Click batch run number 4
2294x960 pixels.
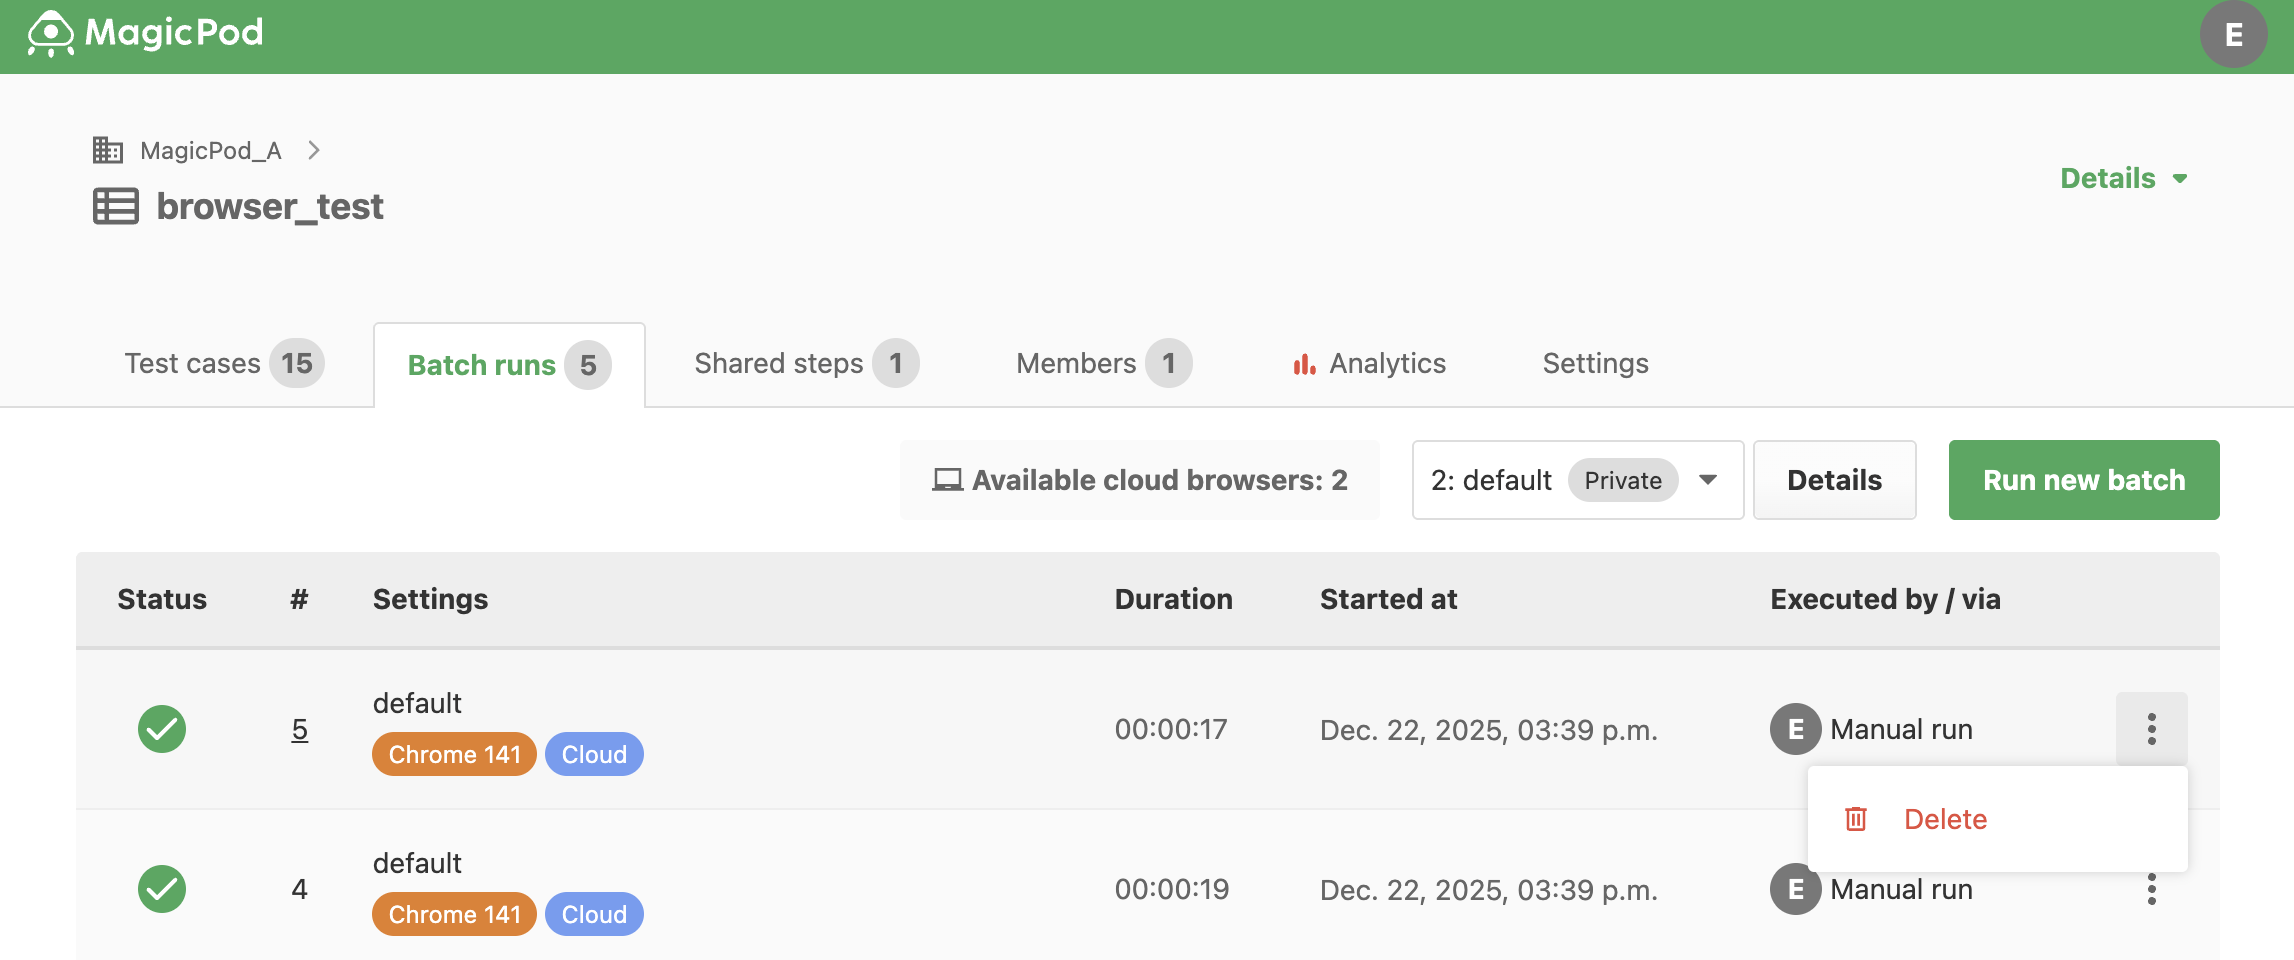[299, 889]
